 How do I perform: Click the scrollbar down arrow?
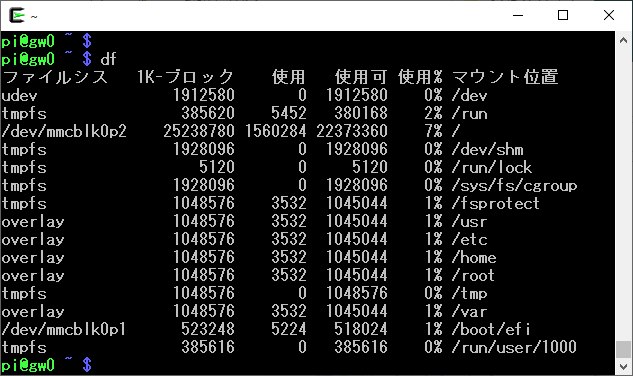(623, 367)
